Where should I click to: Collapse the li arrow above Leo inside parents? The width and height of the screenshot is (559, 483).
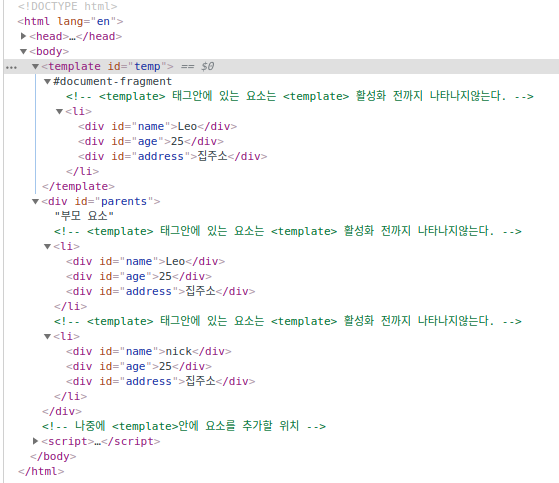tap(47, 246)
